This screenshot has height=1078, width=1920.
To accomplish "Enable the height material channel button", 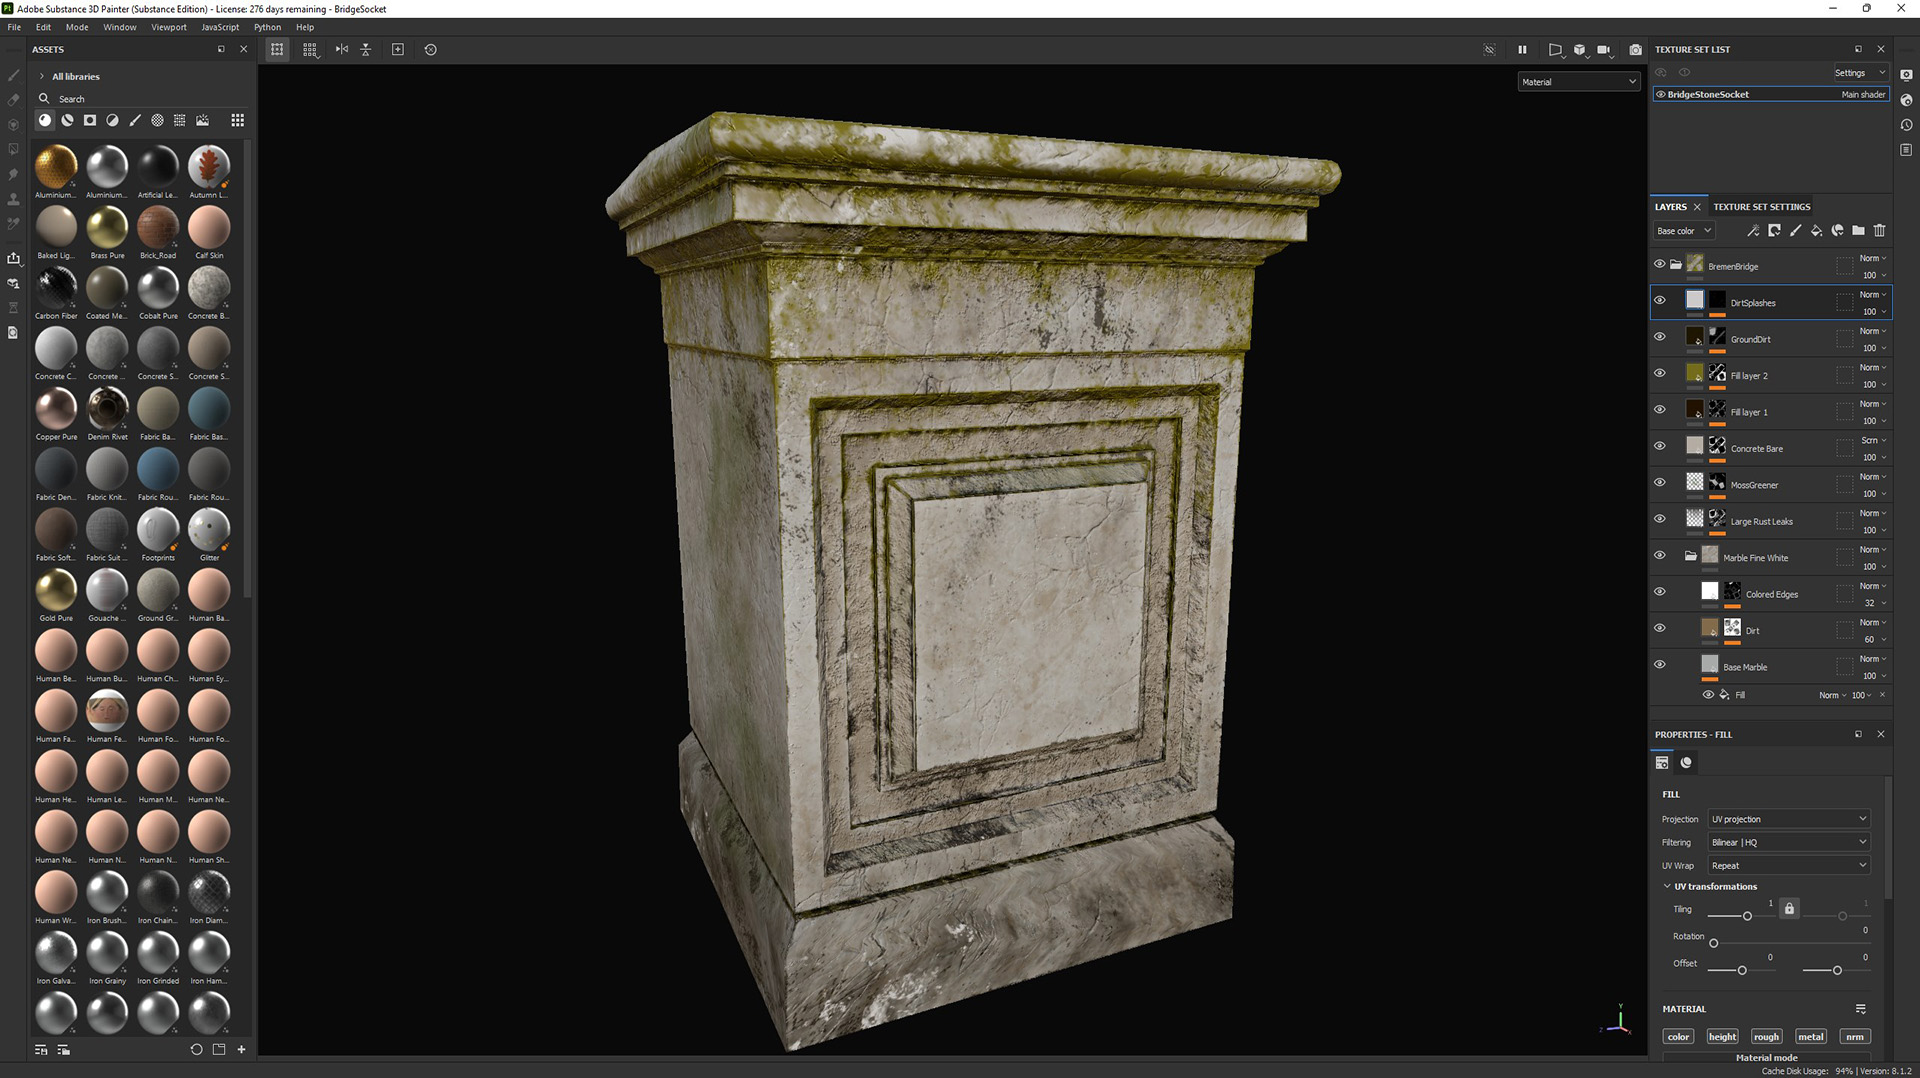I will point(1722,1037).
